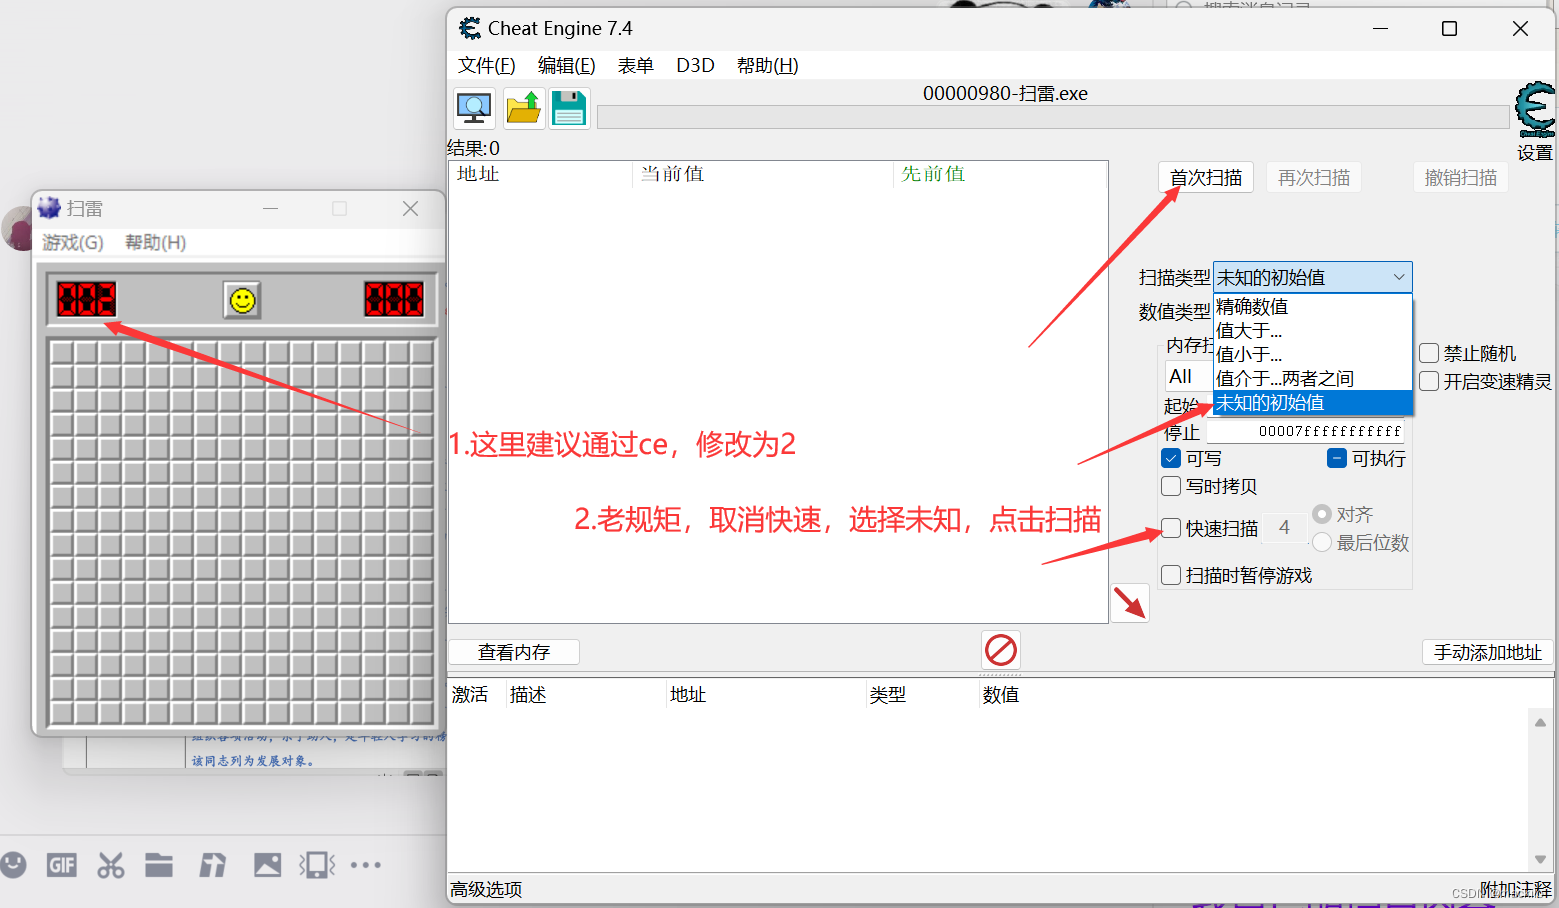Enable the 禁止随机 checkbox

tap(1429, 353)
